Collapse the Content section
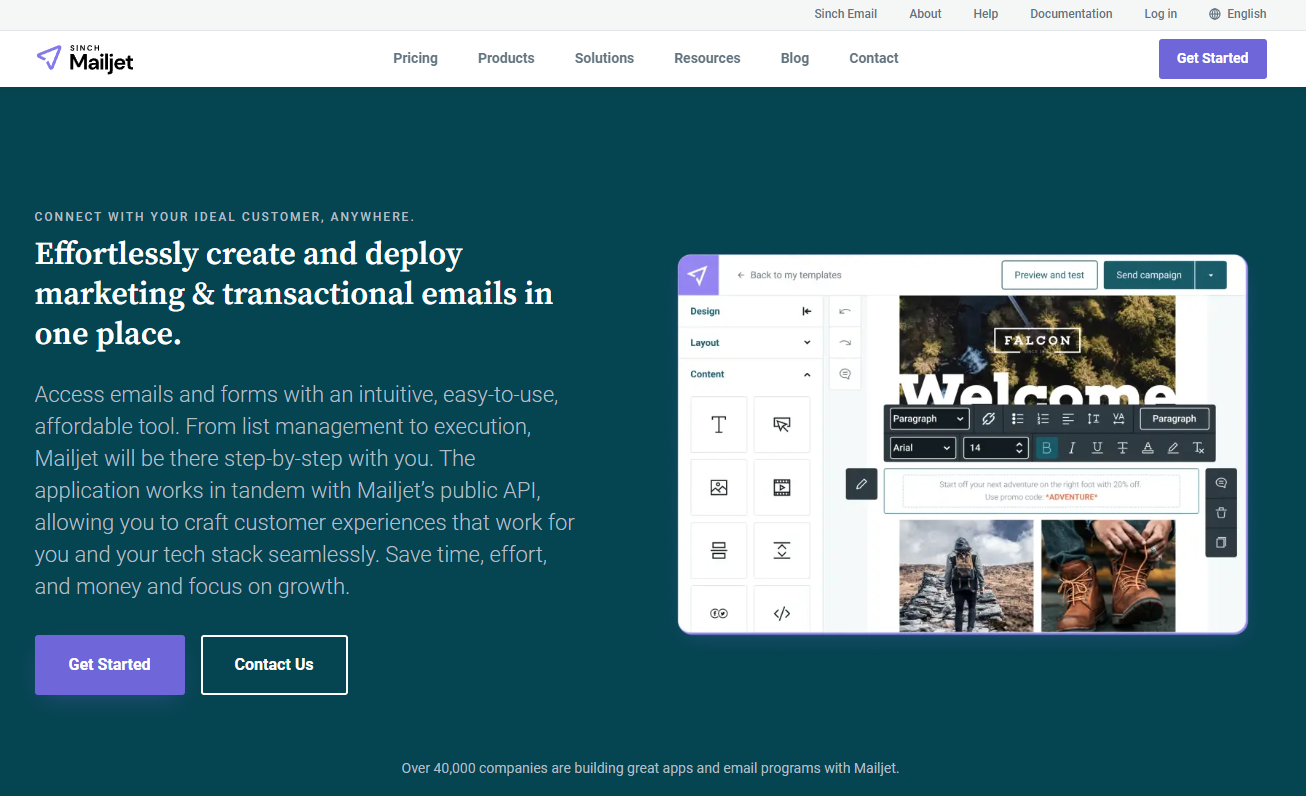 click(x=751, y=374)
